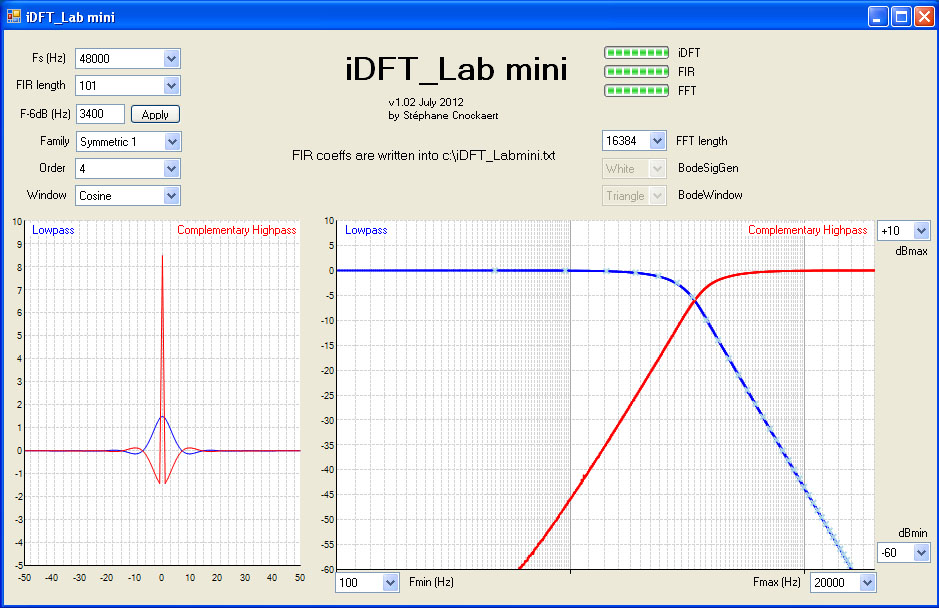Click the 'Fmax (Hz)' label

point(777,582)
